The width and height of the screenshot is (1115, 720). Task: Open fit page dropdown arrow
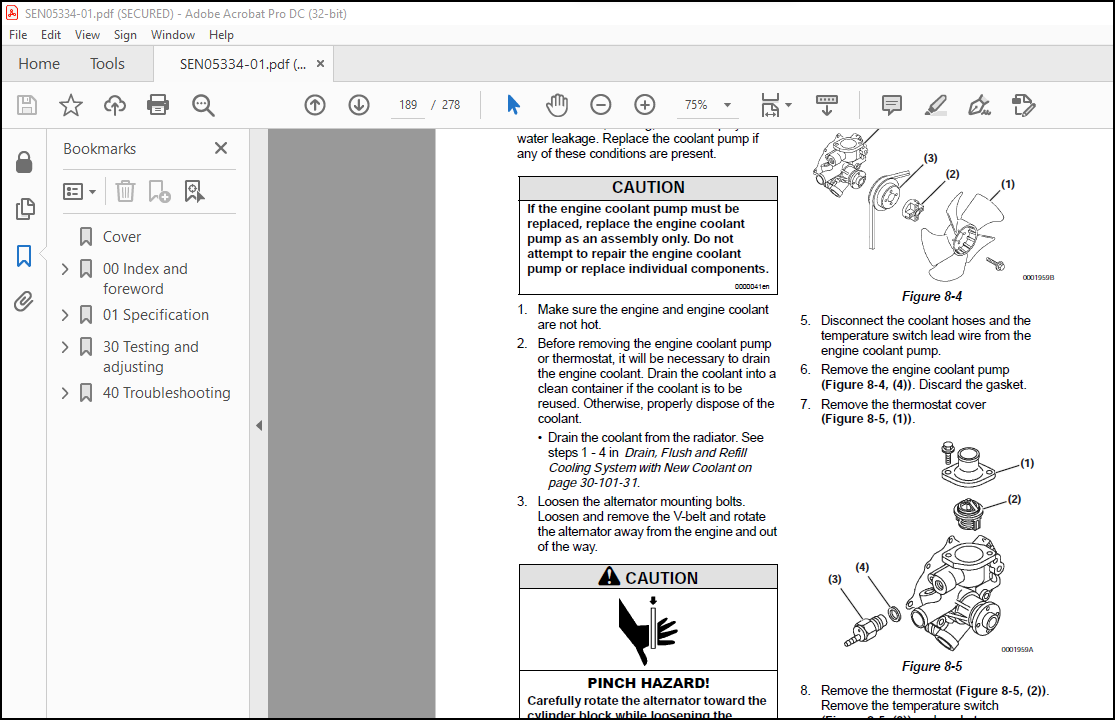[788, 105]
